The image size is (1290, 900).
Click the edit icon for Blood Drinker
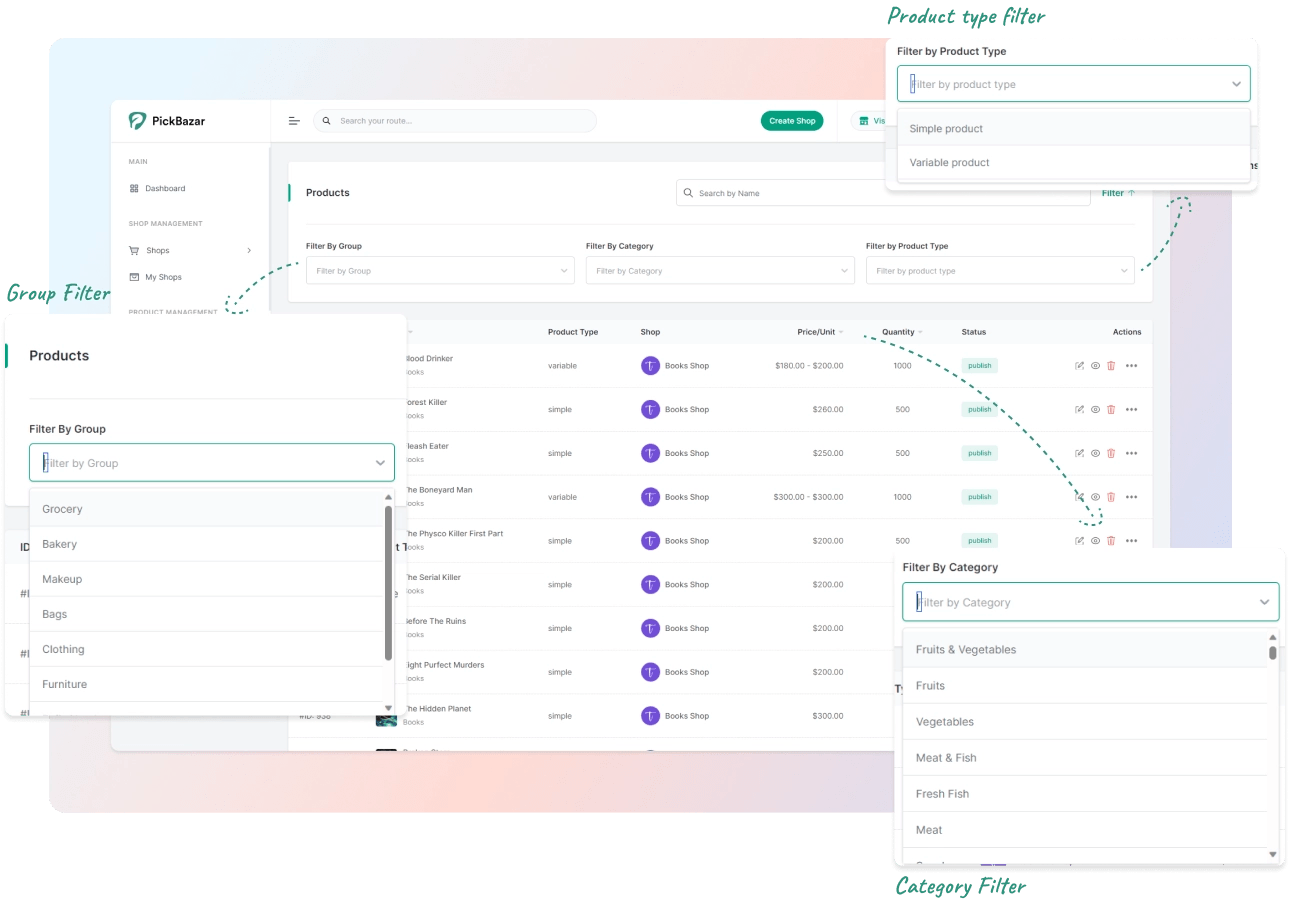point(1079,366)
